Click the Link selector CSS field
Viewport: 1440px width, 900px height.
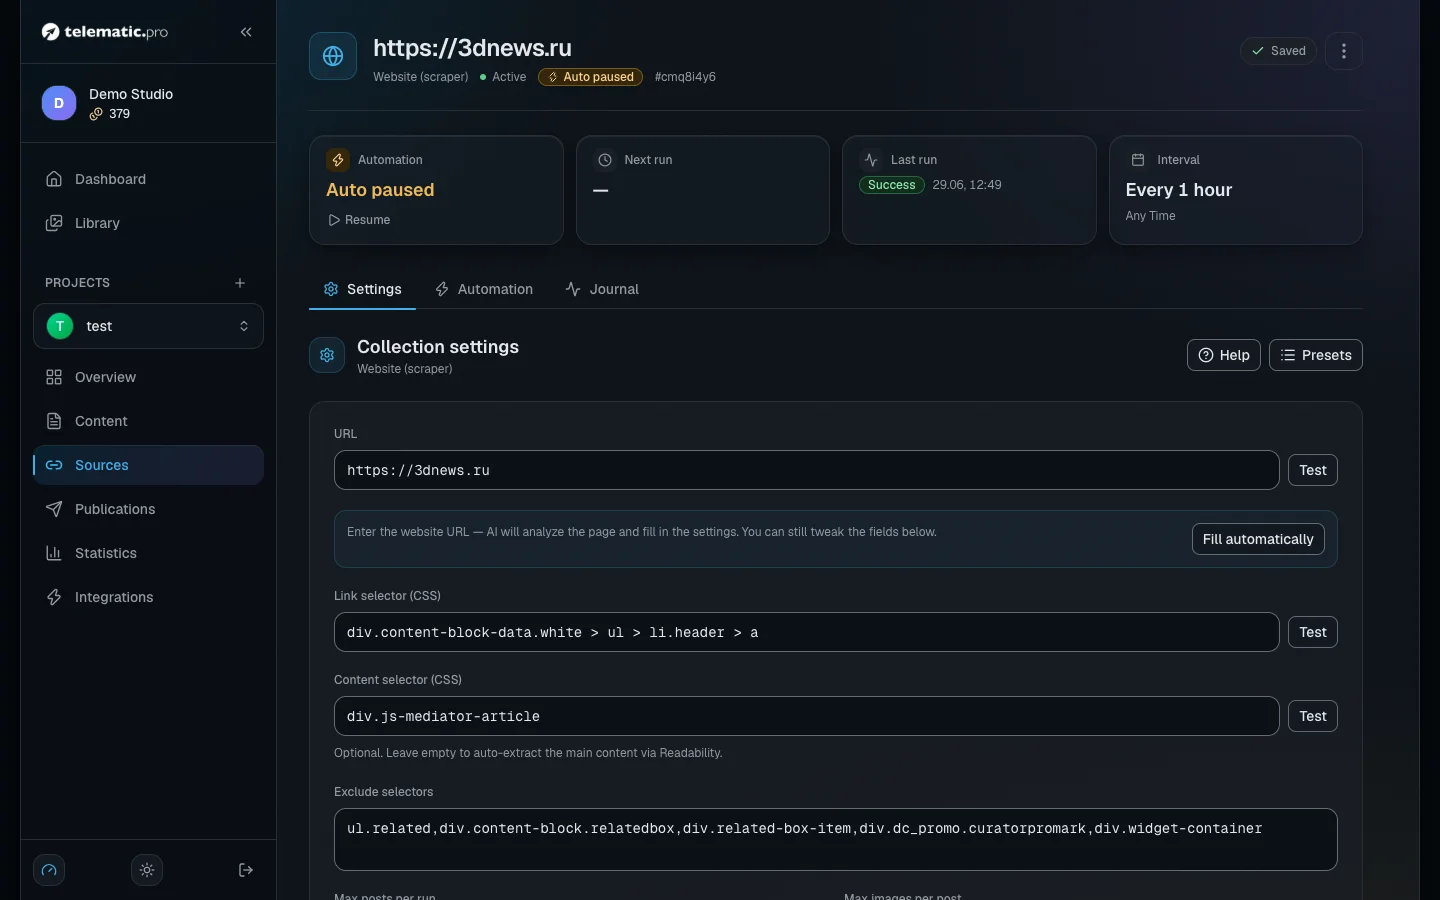(x=807, y=632)
